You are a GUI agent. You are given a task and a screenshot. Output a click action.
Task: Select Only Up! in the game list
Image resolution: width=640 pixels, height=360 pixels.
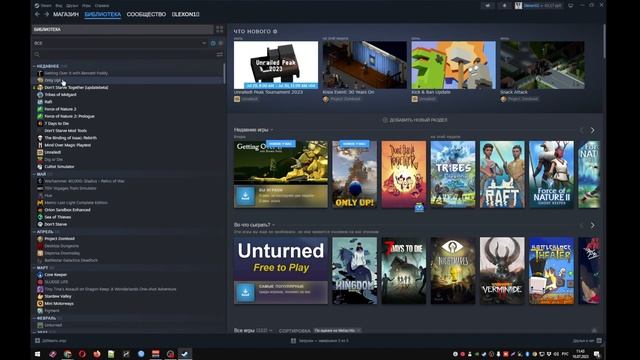point(53,80)
